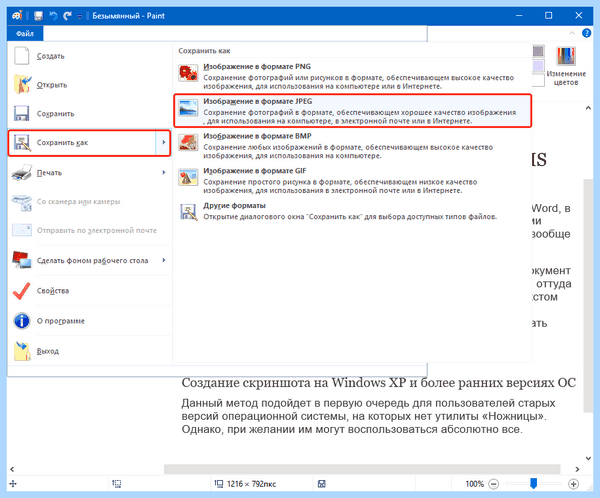Open the Файл tab
The height and width of the screenshot is (498, 600).
25,34
